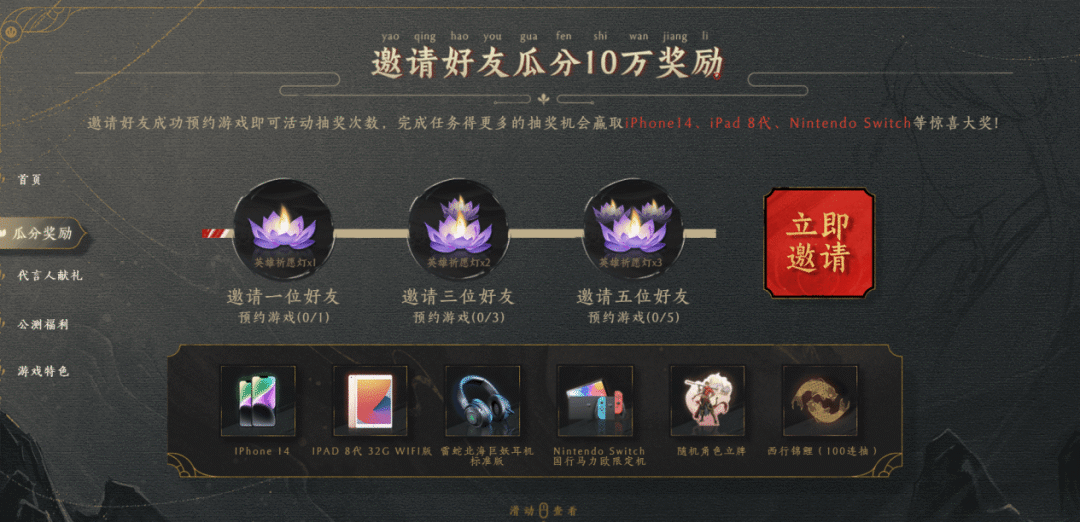Click the 西行锦鲤 golden koi icon
Viewport: 1080px width, 522px height.
pos(820,401)
